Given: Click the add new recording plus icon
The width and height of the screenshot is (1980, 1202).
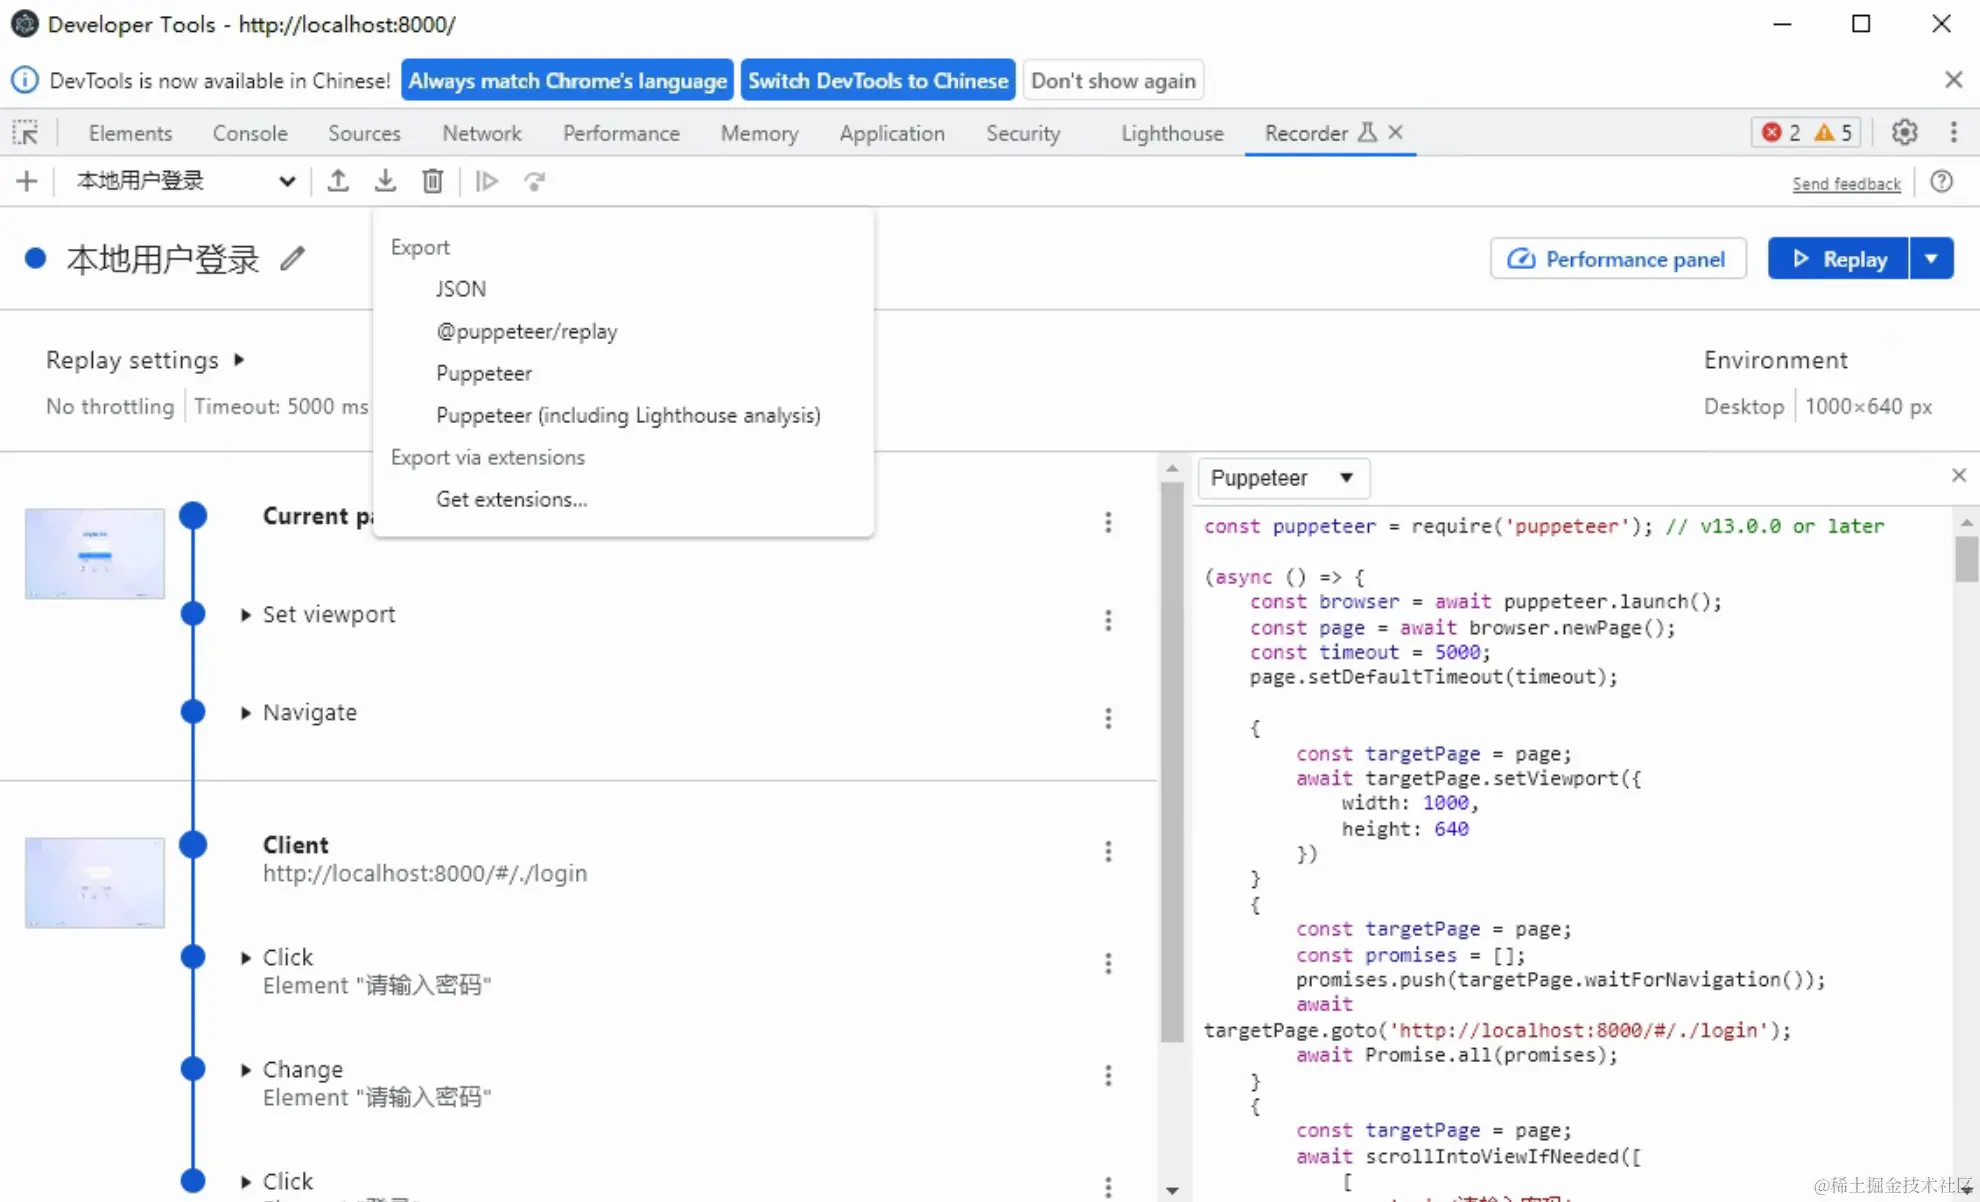Looking at the screenshot, I should (27, 181).
